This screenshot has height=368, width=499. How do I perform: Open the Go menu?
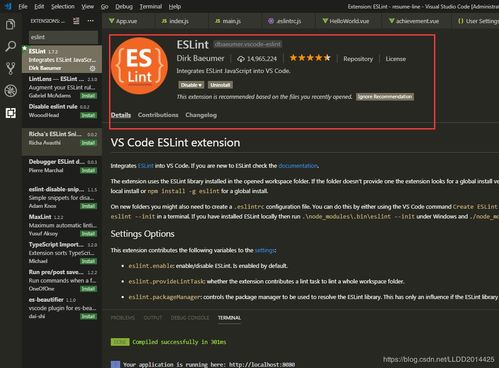pos(105,6)
